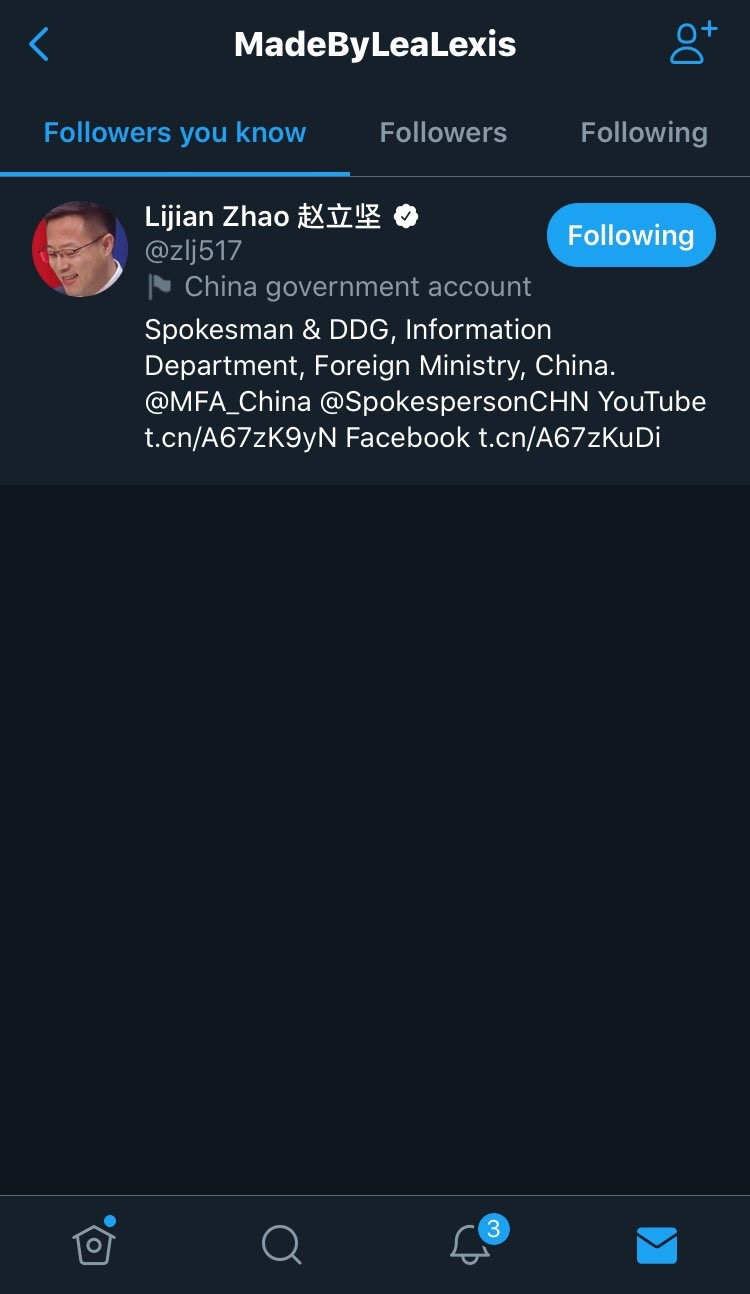The width and height of the screenshot is (750, 1294).
Task: Tap the MadeByLeaLexis header title
Action: coord(375,44)
